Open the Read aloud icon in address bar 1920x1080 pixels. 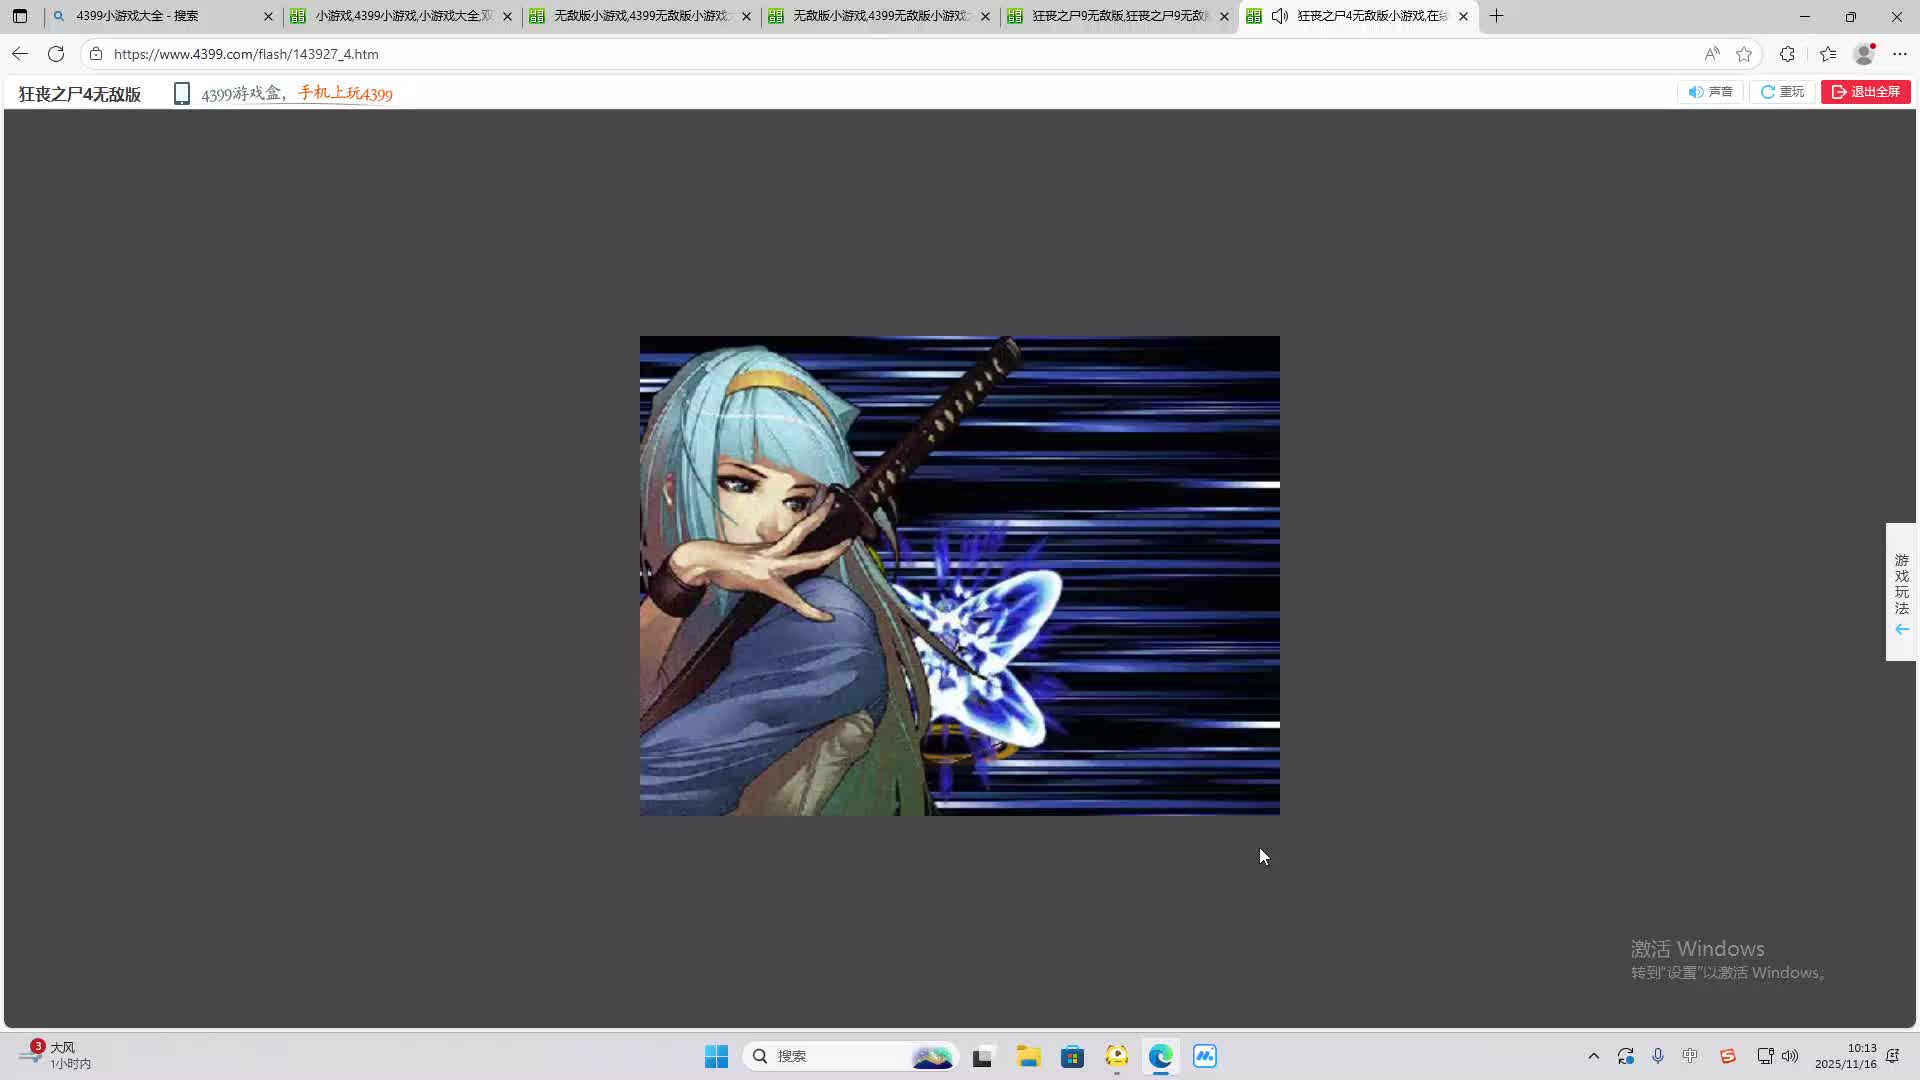(1712, 54)
